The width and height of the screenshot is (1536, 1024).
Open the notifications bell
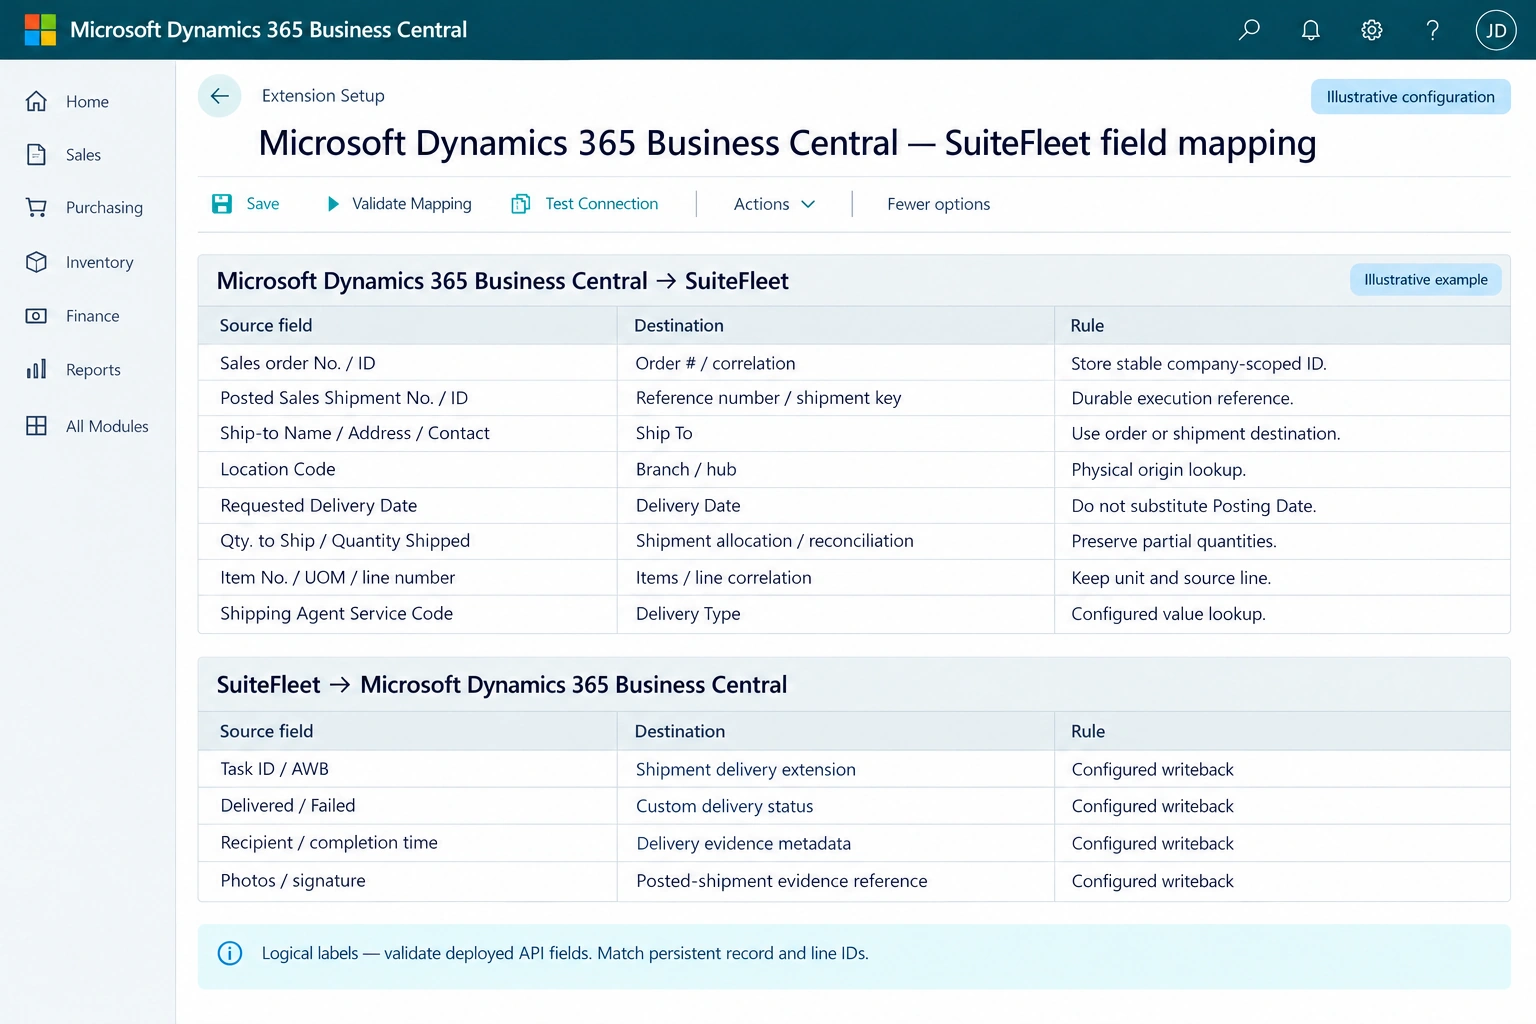click(x=1310, y=30)
